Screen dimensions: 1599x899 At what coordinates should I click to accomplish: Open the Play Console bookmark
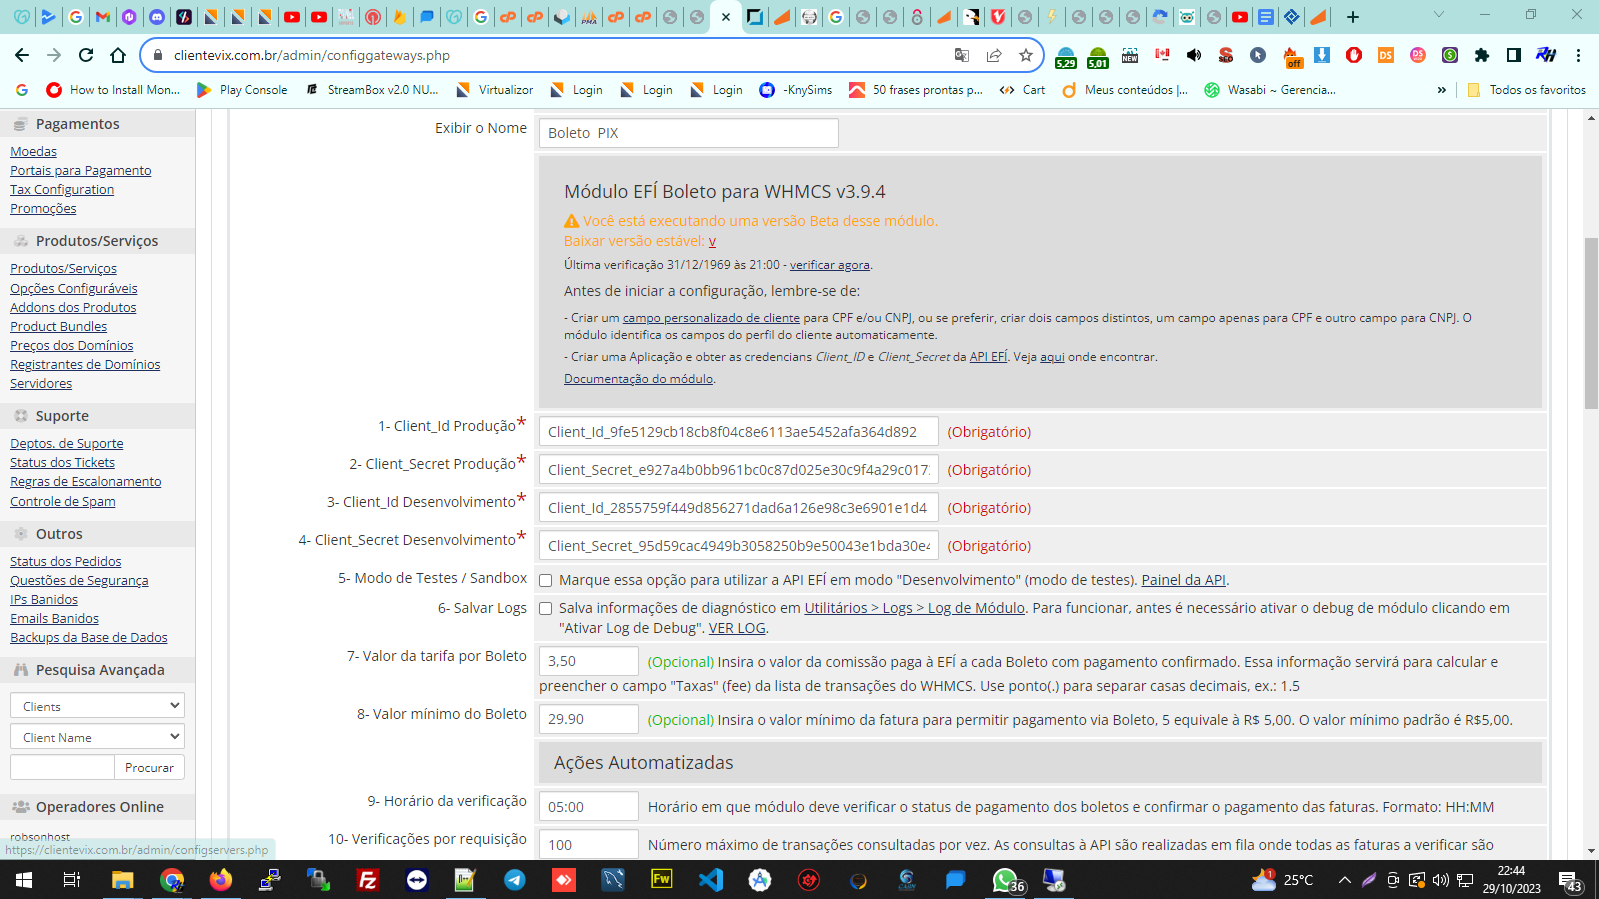(x=242, y=90)
